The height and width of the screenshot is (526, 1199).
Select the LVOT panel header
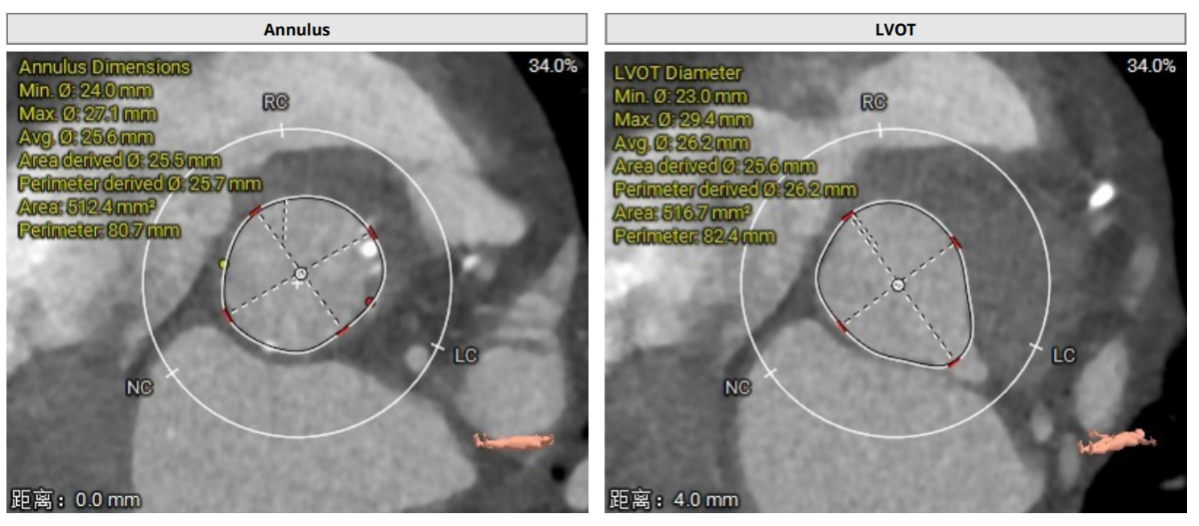(x=895, y=30)
